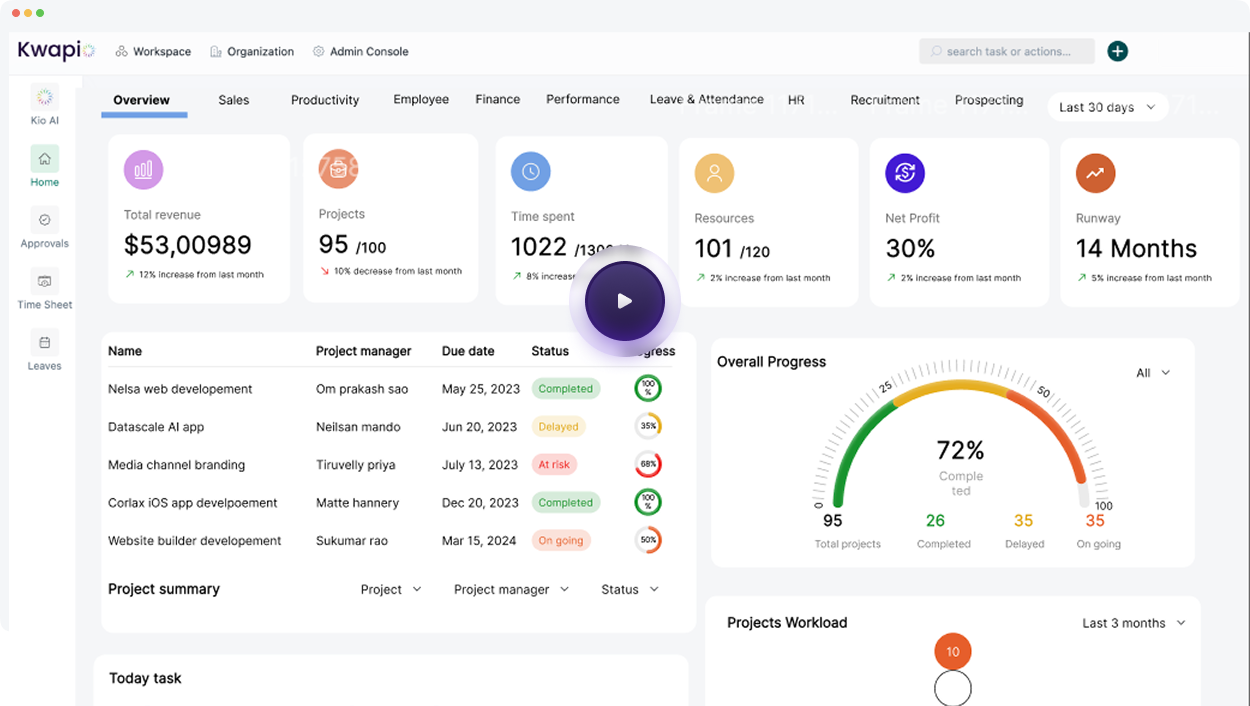1250x706 pixels.
Task: Click the Kwapi logo
Action: (x=56, y=50)
